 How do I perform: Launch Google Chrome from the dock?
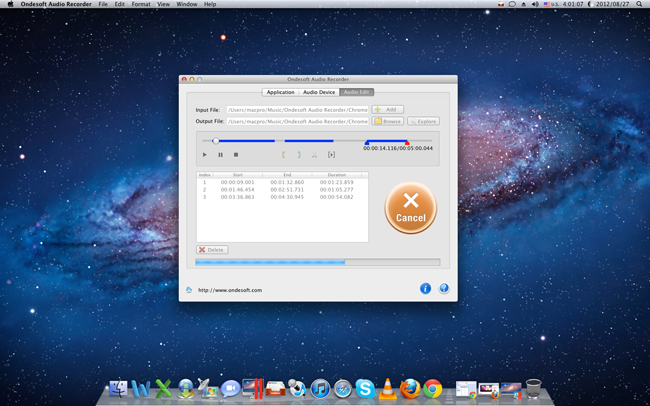432,389
